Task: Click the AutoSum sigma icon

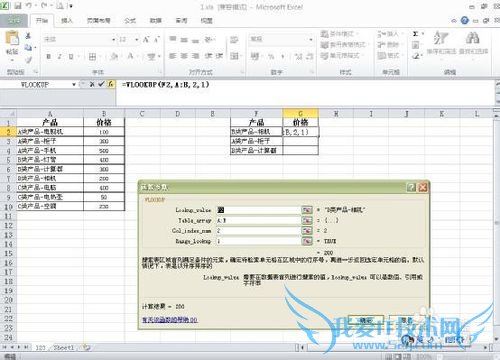Action: coord(415,34)
